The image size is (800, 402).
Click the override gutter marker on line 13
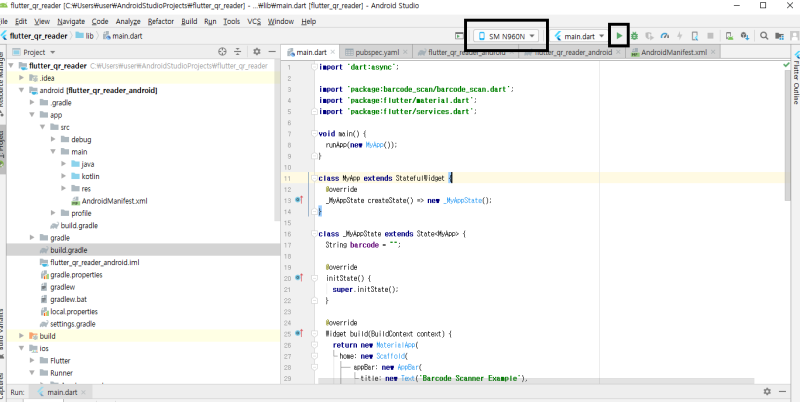coord(299,200)
